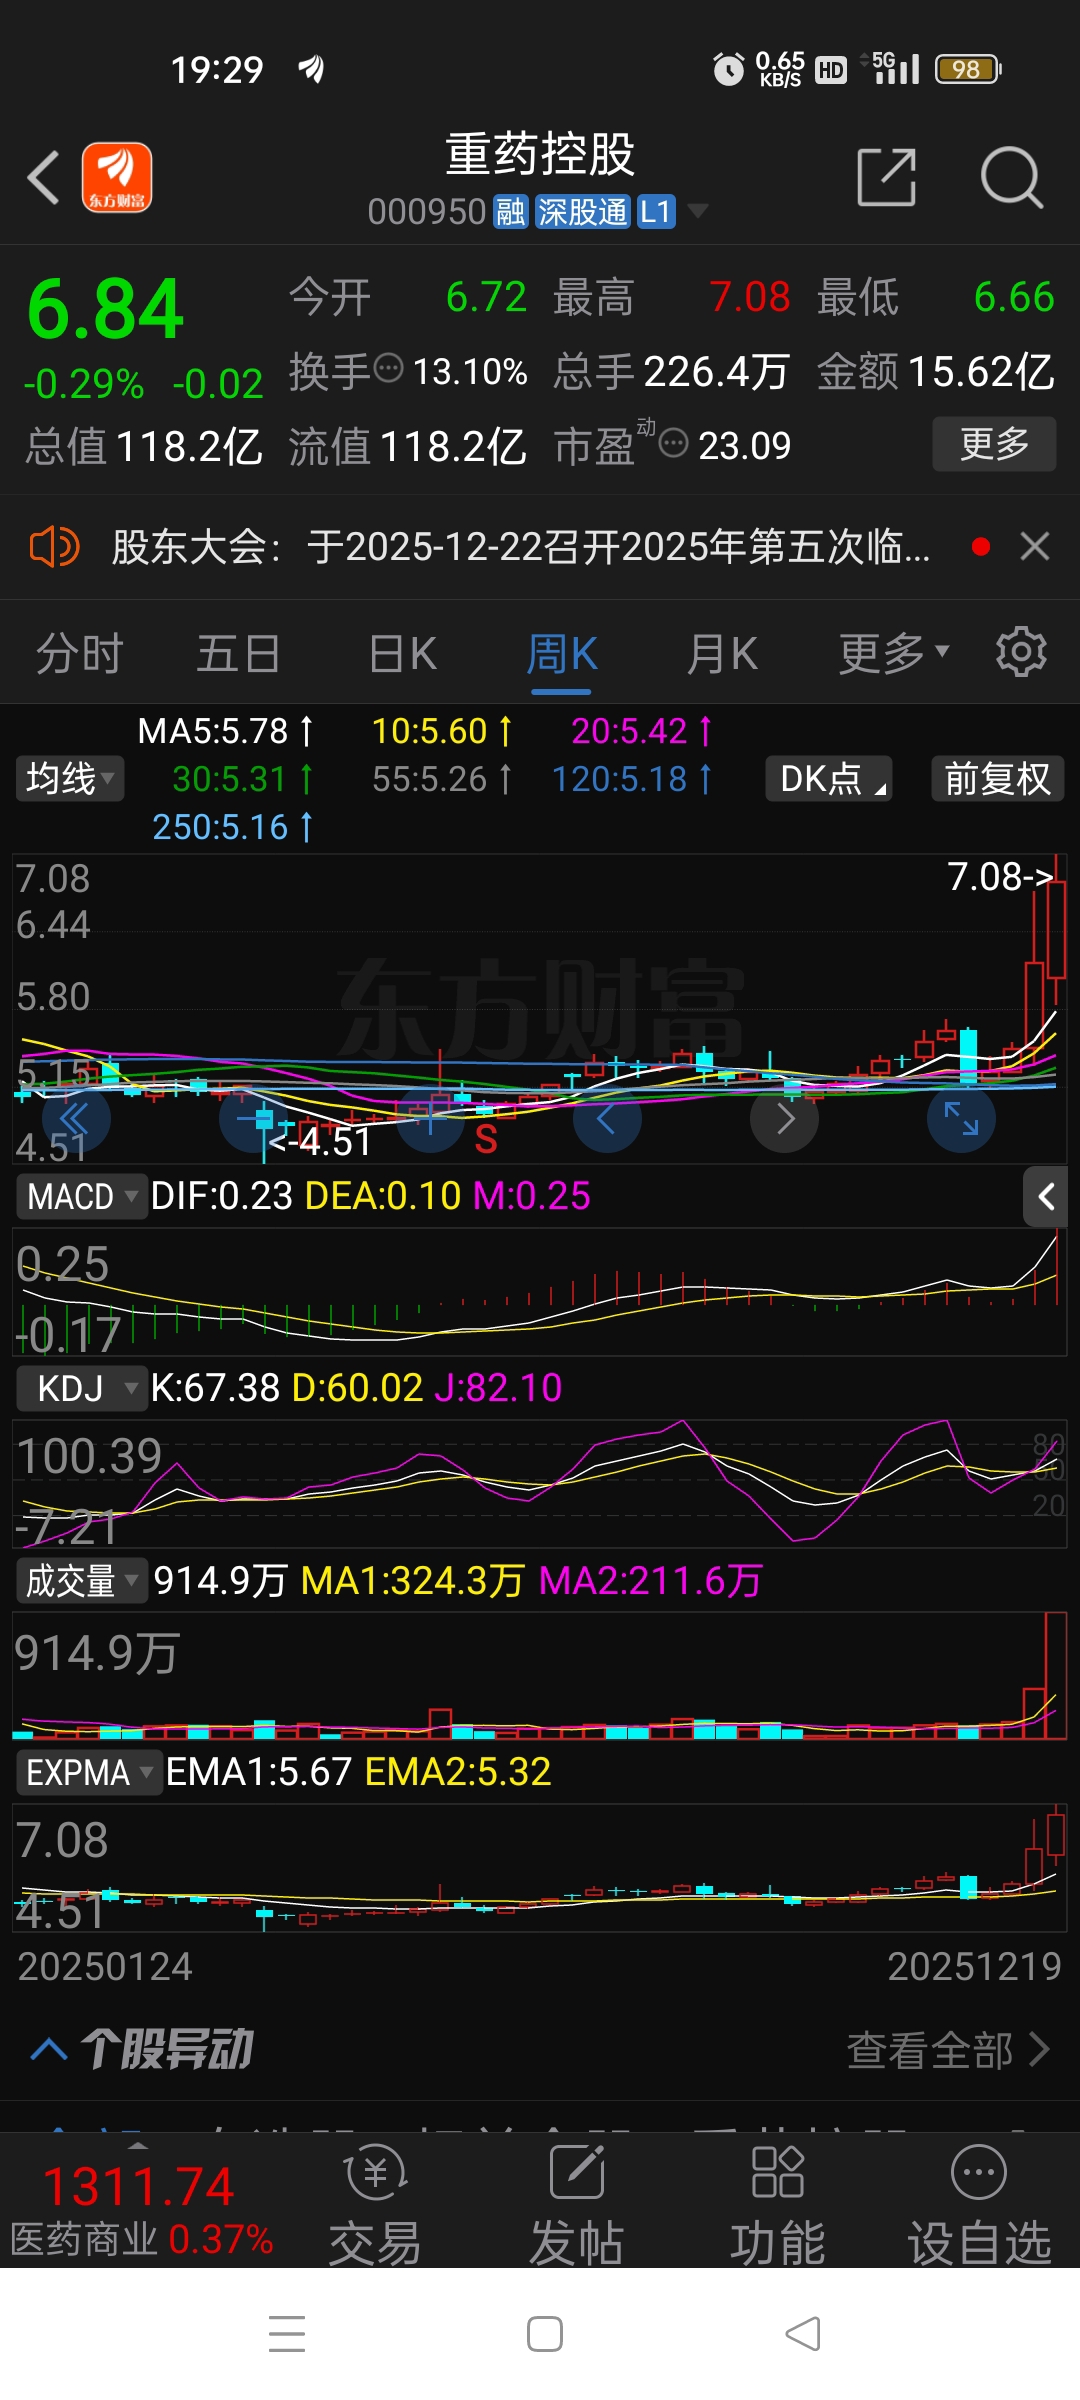Tap the 交易 trade icon
Viewport: 1080px width, 2400px height.
point(375,2204)
